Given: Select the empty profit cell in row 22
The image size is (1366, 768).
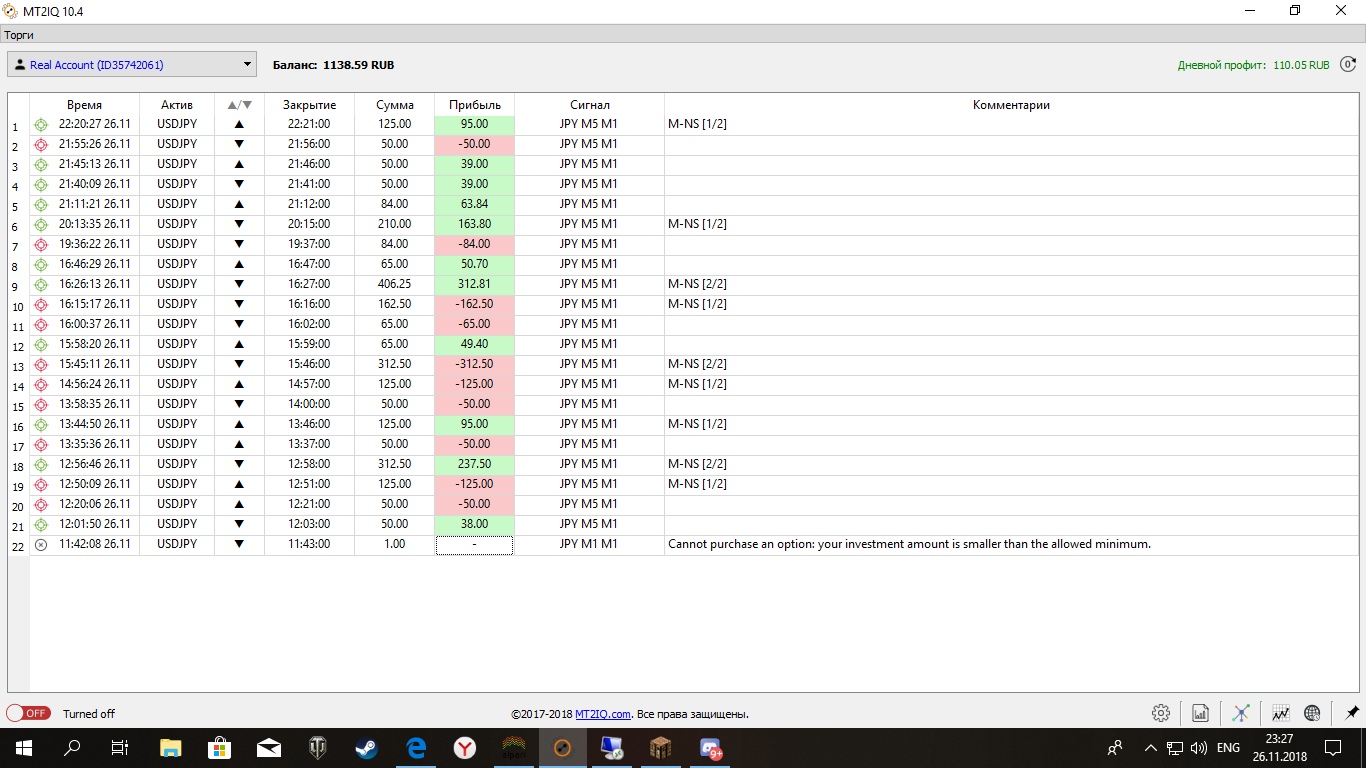Looking at the screenshot, I should pyautogui.click(x=474, y=545).
